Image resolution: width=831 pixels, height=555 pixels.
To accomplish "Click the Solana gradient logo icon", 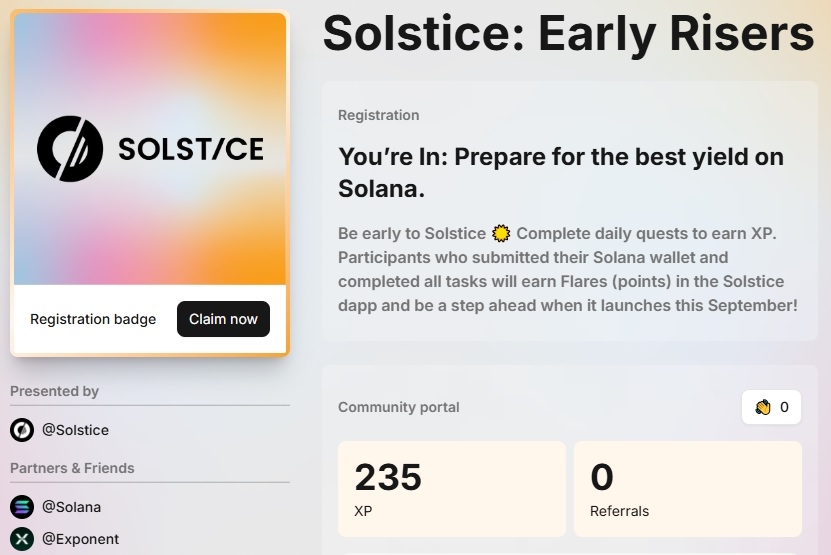I will [x=22, y=507].
